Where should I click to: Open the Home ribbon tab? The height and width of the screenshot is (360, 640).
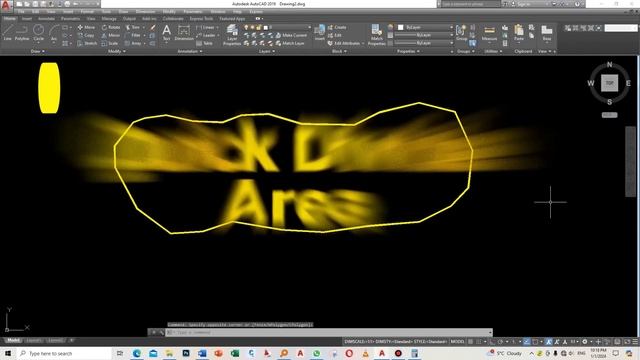click(x=10, y=18)
